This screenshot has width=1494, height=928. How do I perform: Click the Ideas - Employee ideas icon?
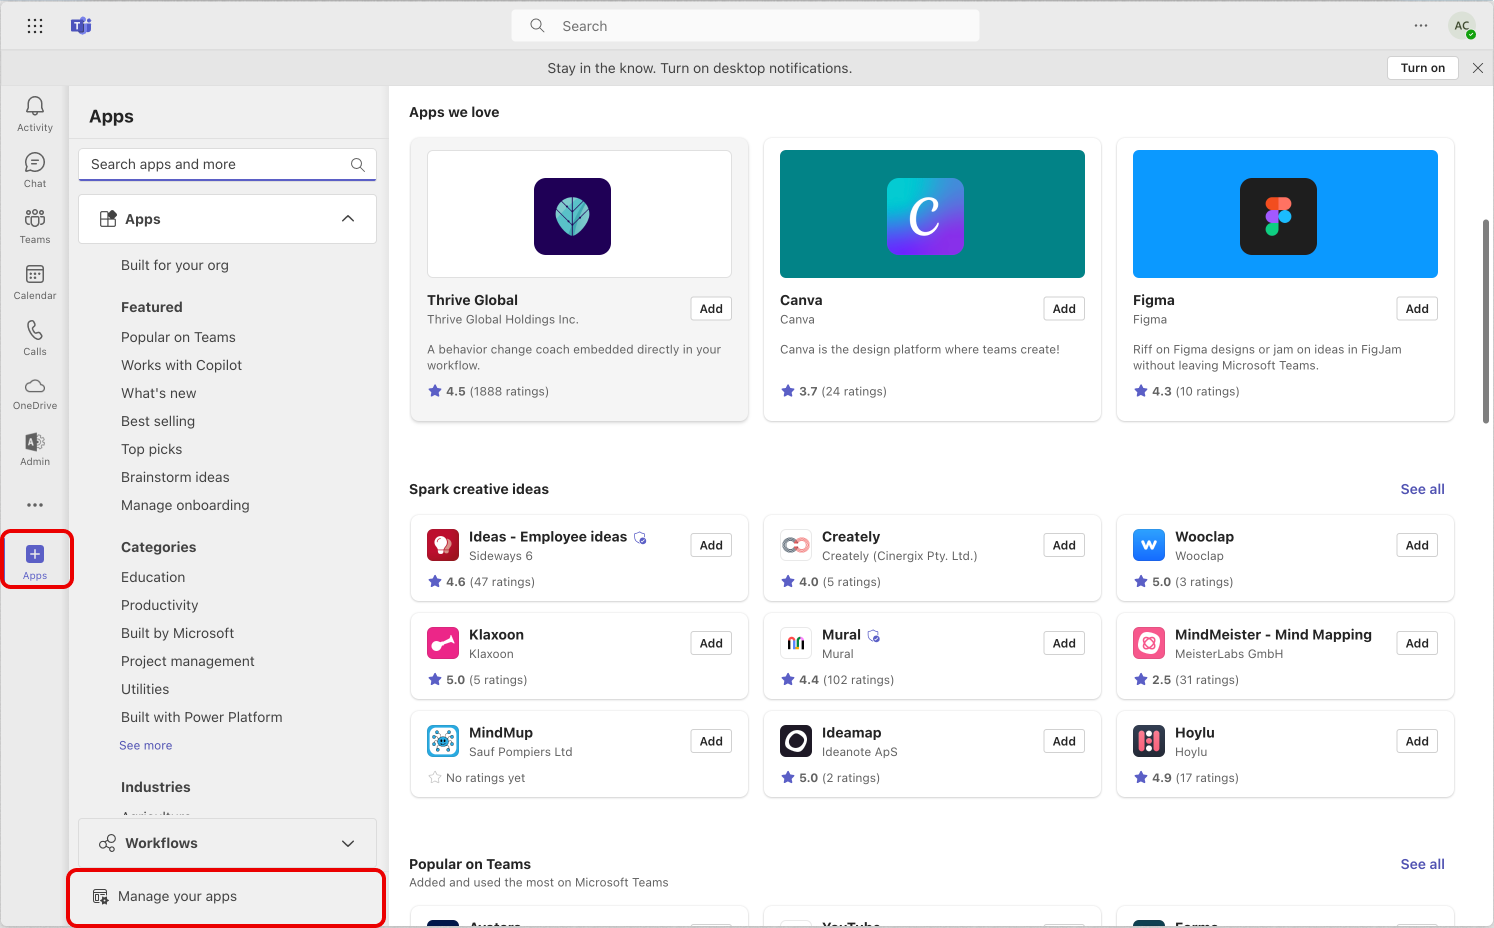tap(443, 545)
